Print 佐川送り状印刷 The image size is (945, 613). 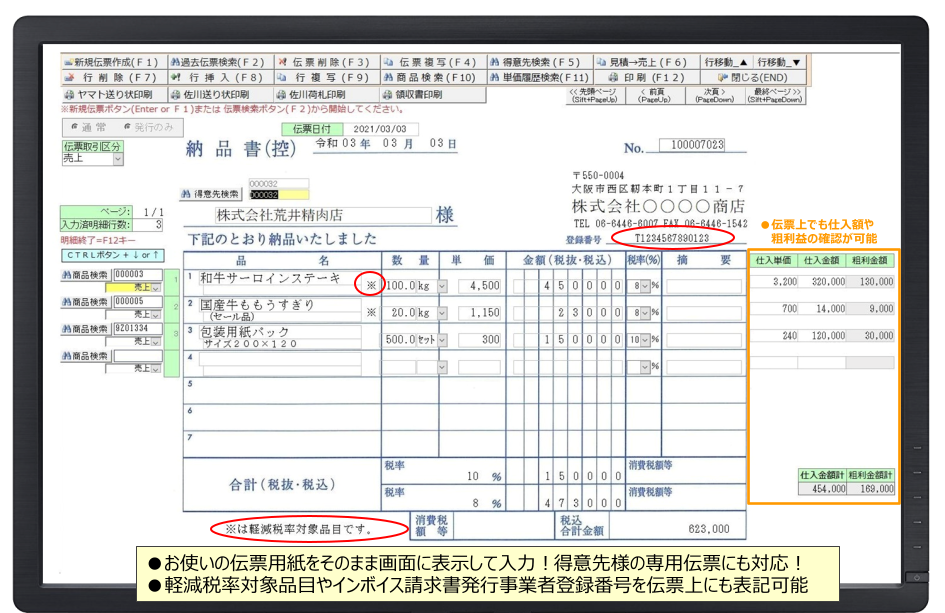pyautogui.click(x=220, y=95)
